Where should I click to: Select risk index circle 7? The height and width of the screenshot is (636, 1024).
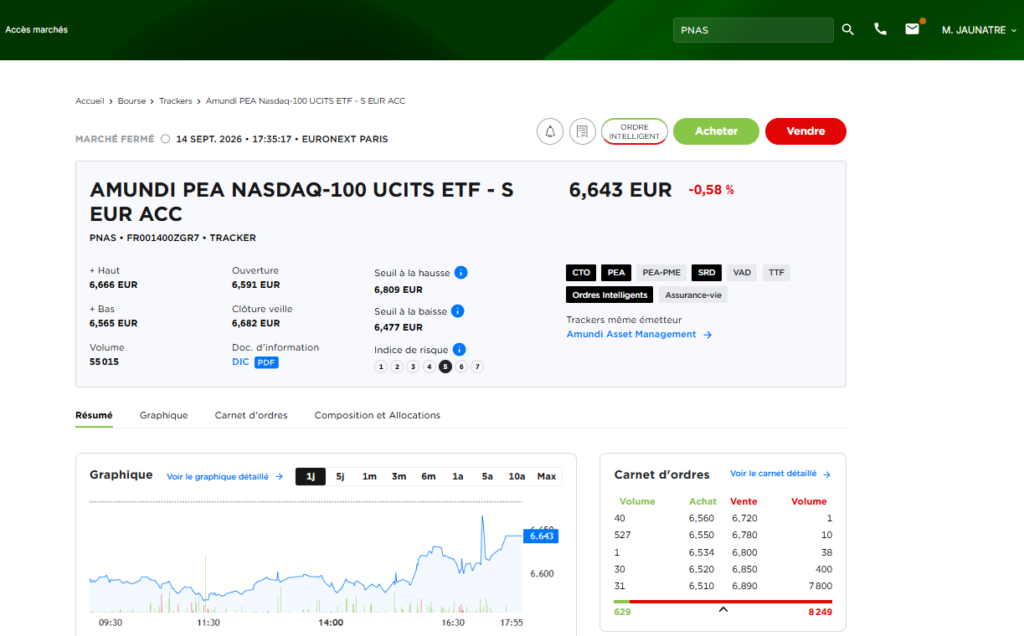click(x=477, y=366)
